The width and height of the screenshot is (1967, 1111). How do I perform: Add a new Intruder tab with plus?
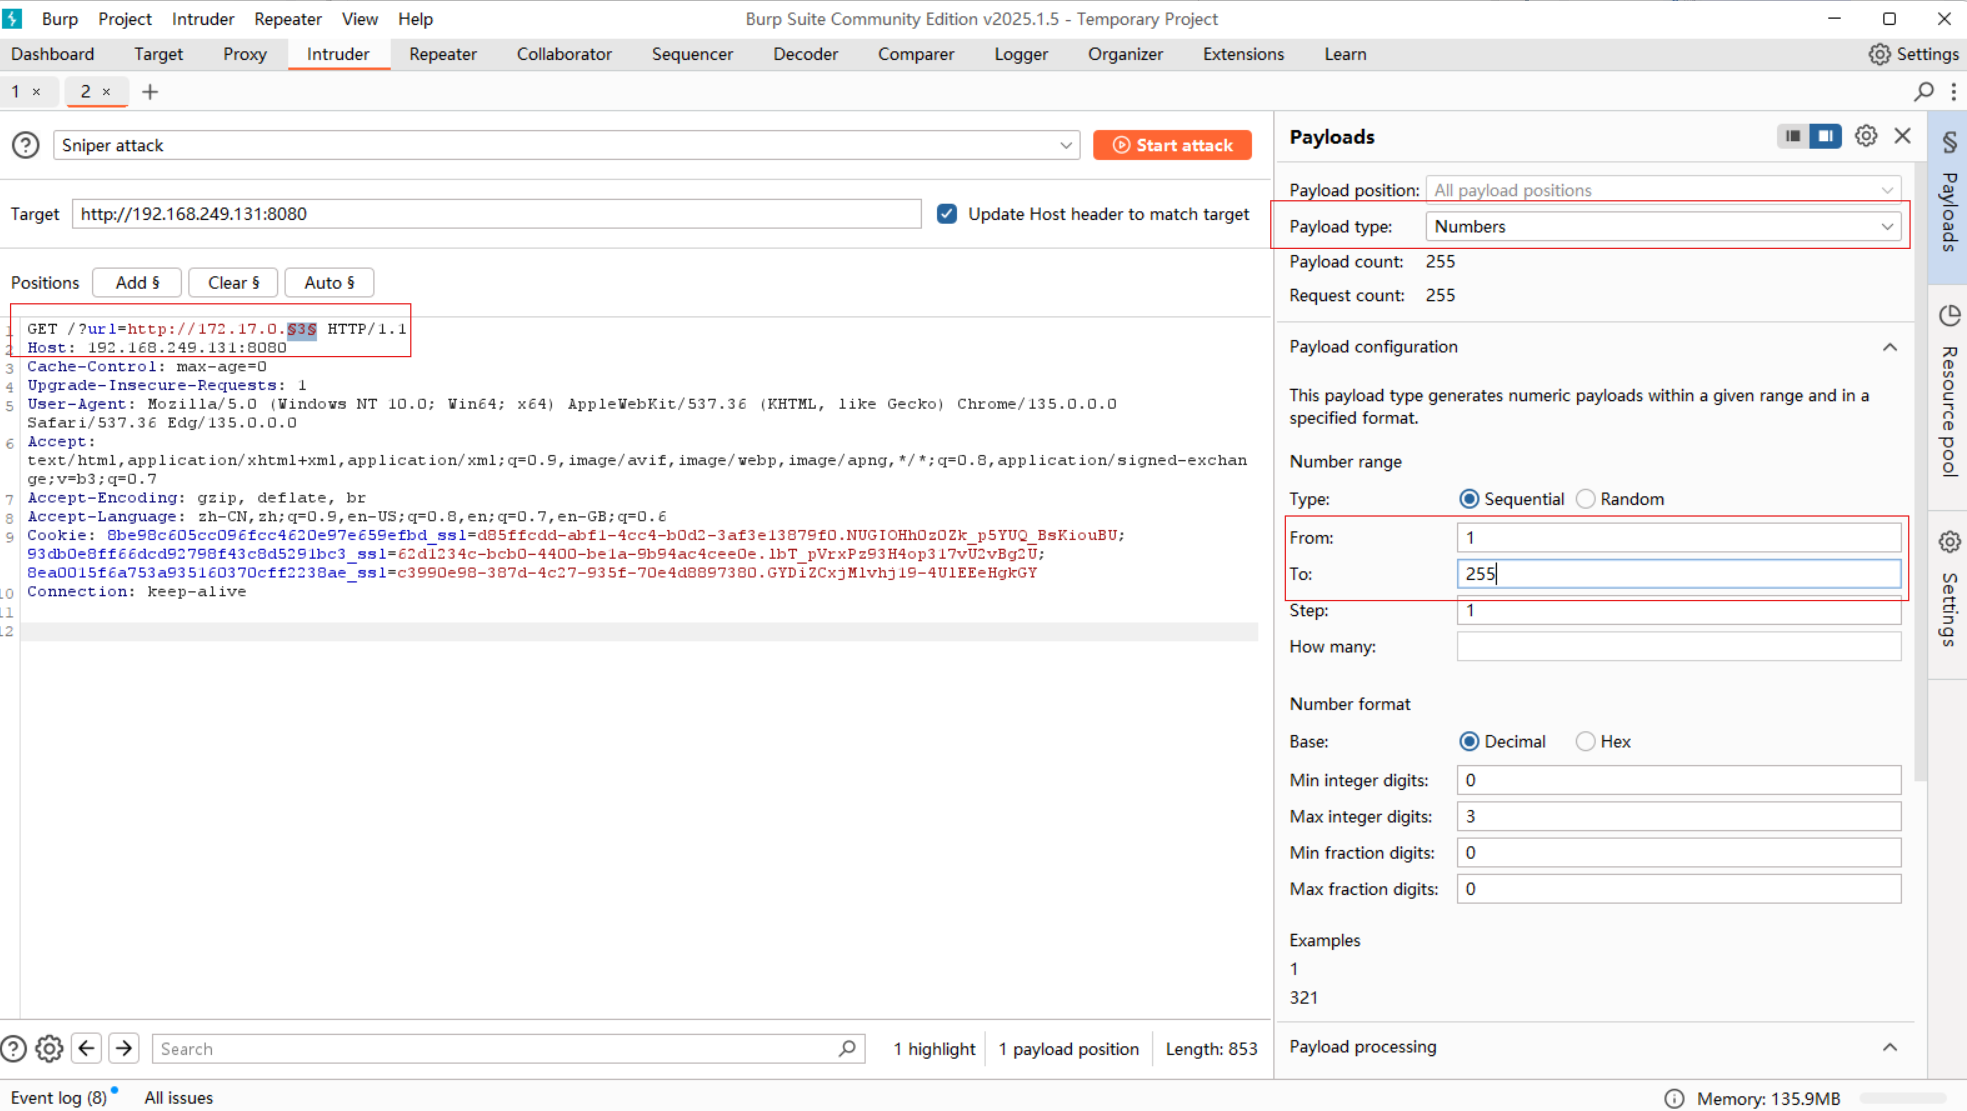click(150, 92)
